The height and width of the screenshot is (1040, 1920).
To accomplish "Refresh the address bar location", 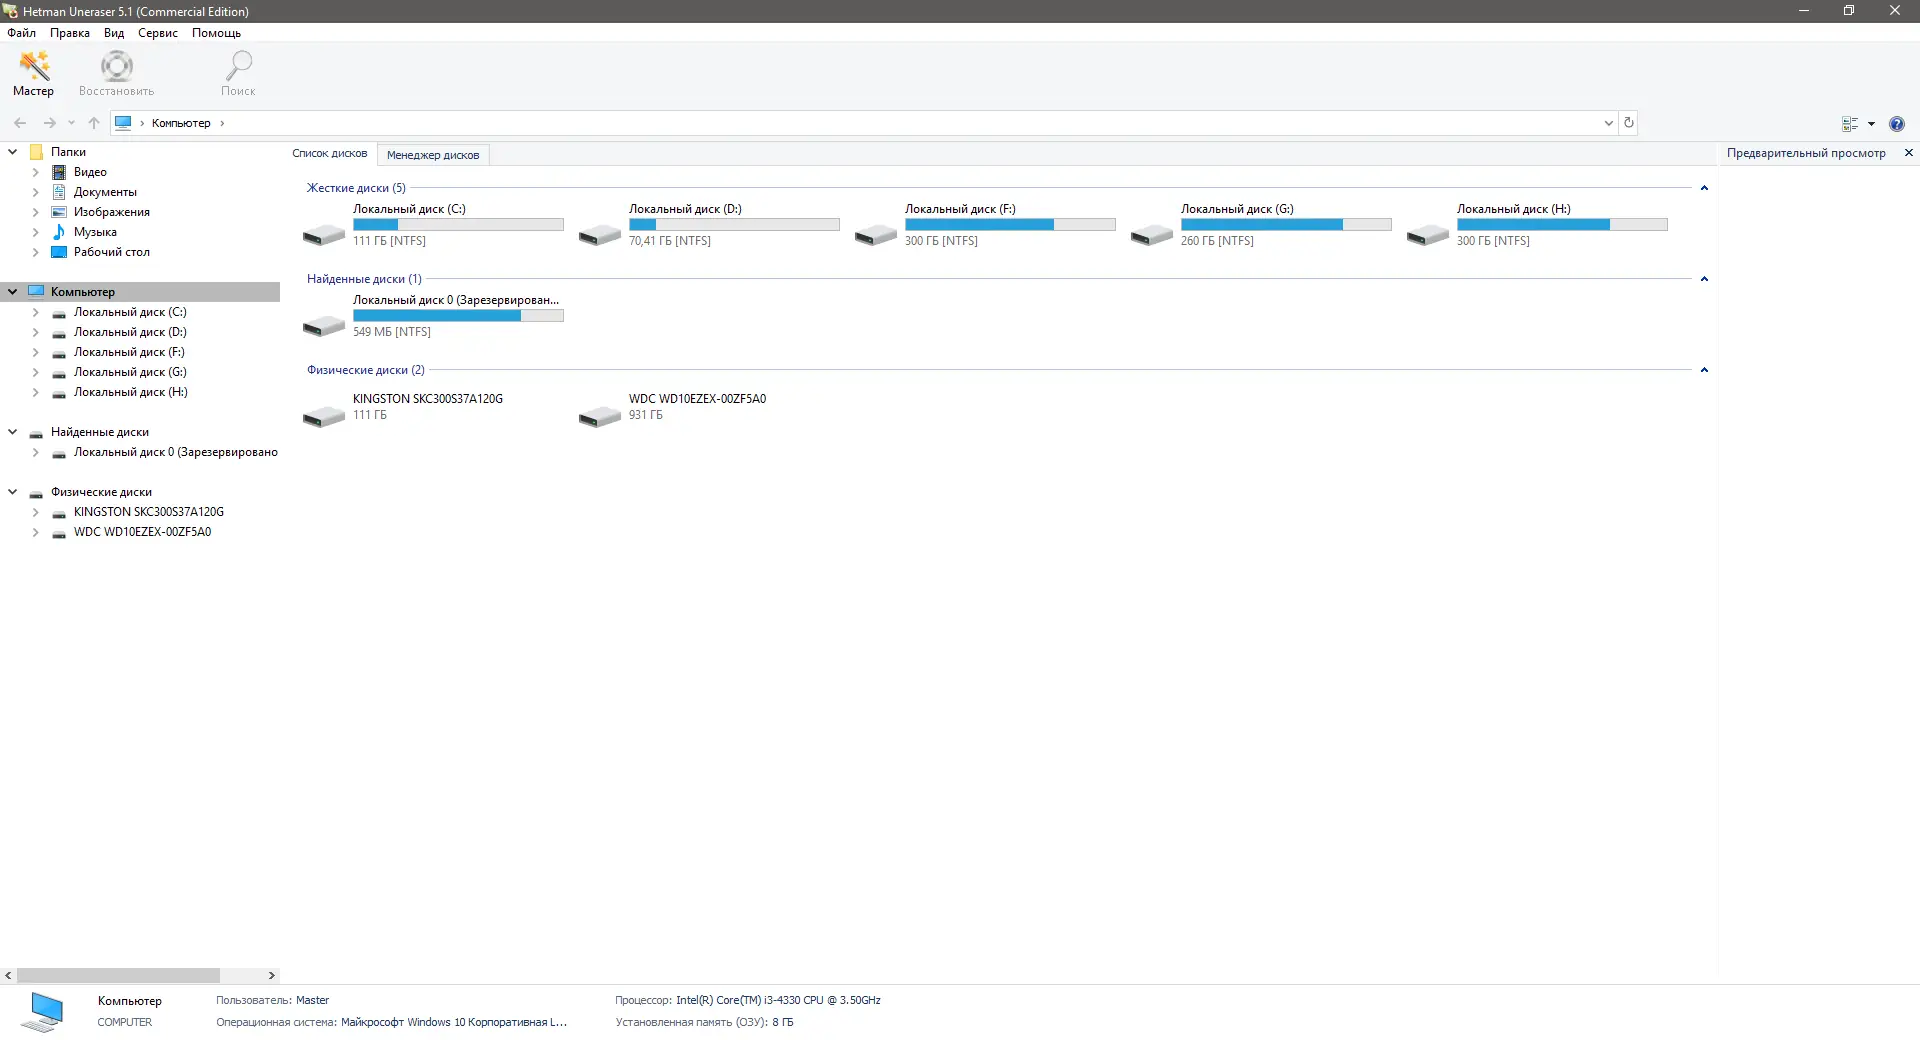I will pos(1629,123).
